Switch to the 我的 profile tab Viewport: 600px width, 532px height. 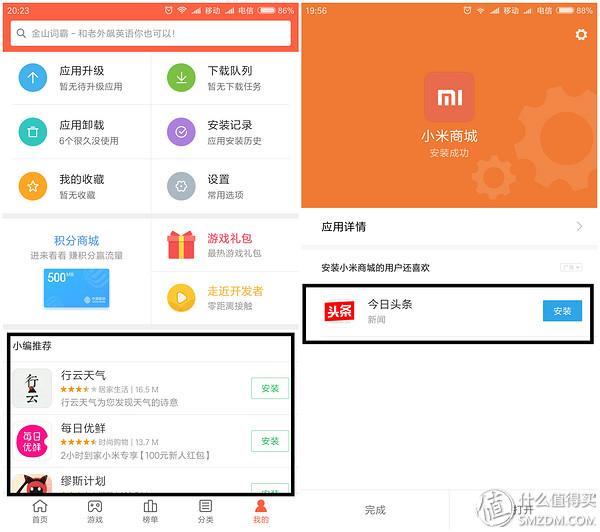click(x=261, y=511)
